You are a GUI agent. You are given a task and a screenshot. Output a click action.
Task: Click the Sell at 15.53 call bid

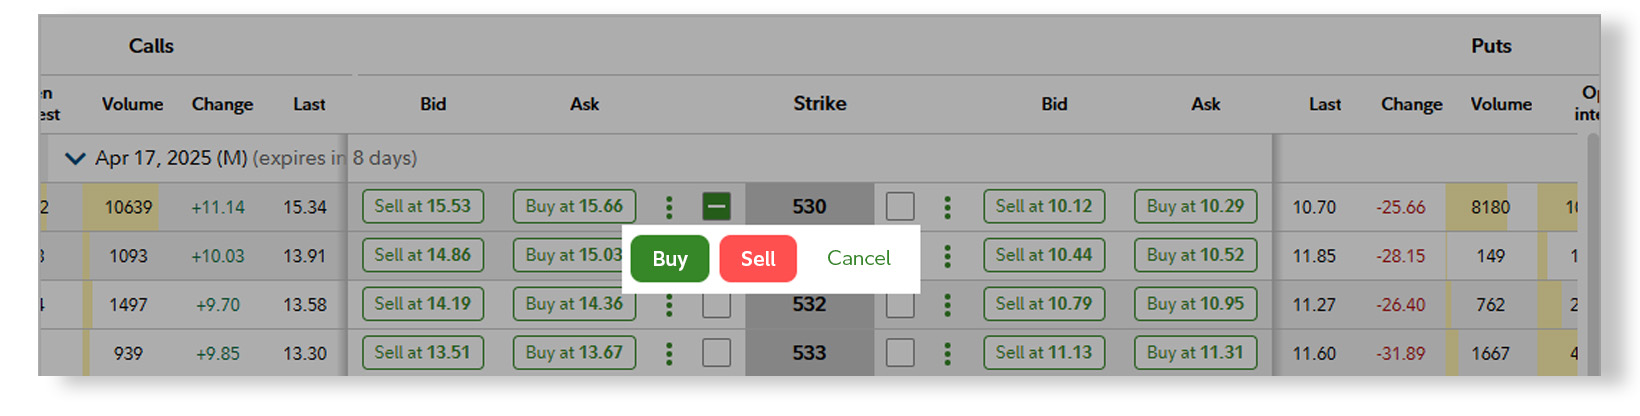coord(422,207)
